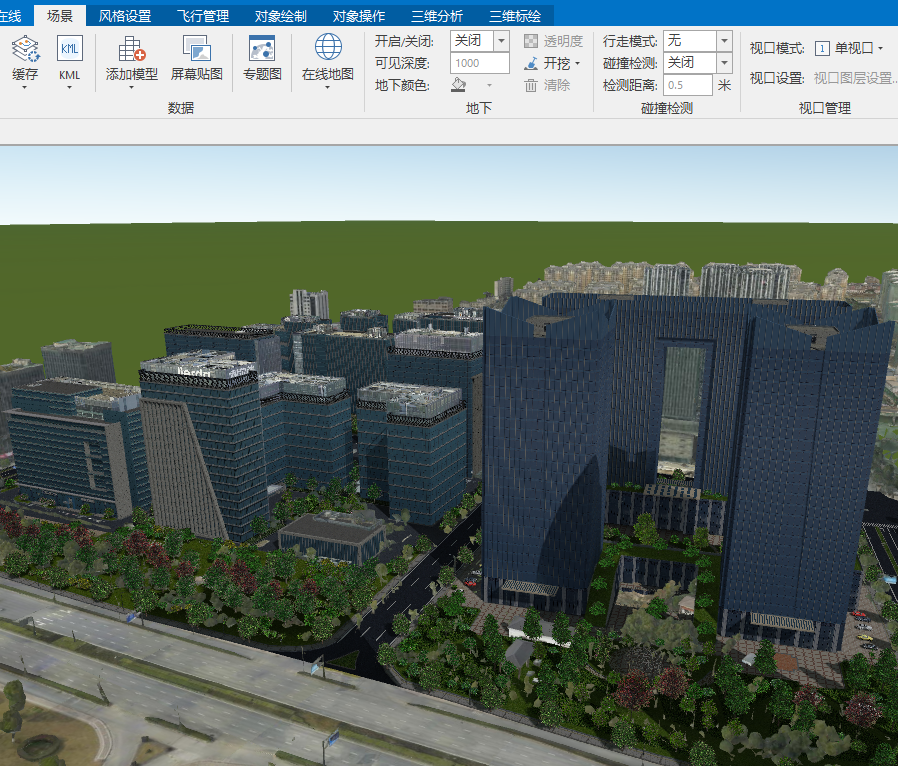Click the 在线地图 globe icon
Image resolution: width=898 pixels, height=766 pixels.
click(x=328, y=47)
